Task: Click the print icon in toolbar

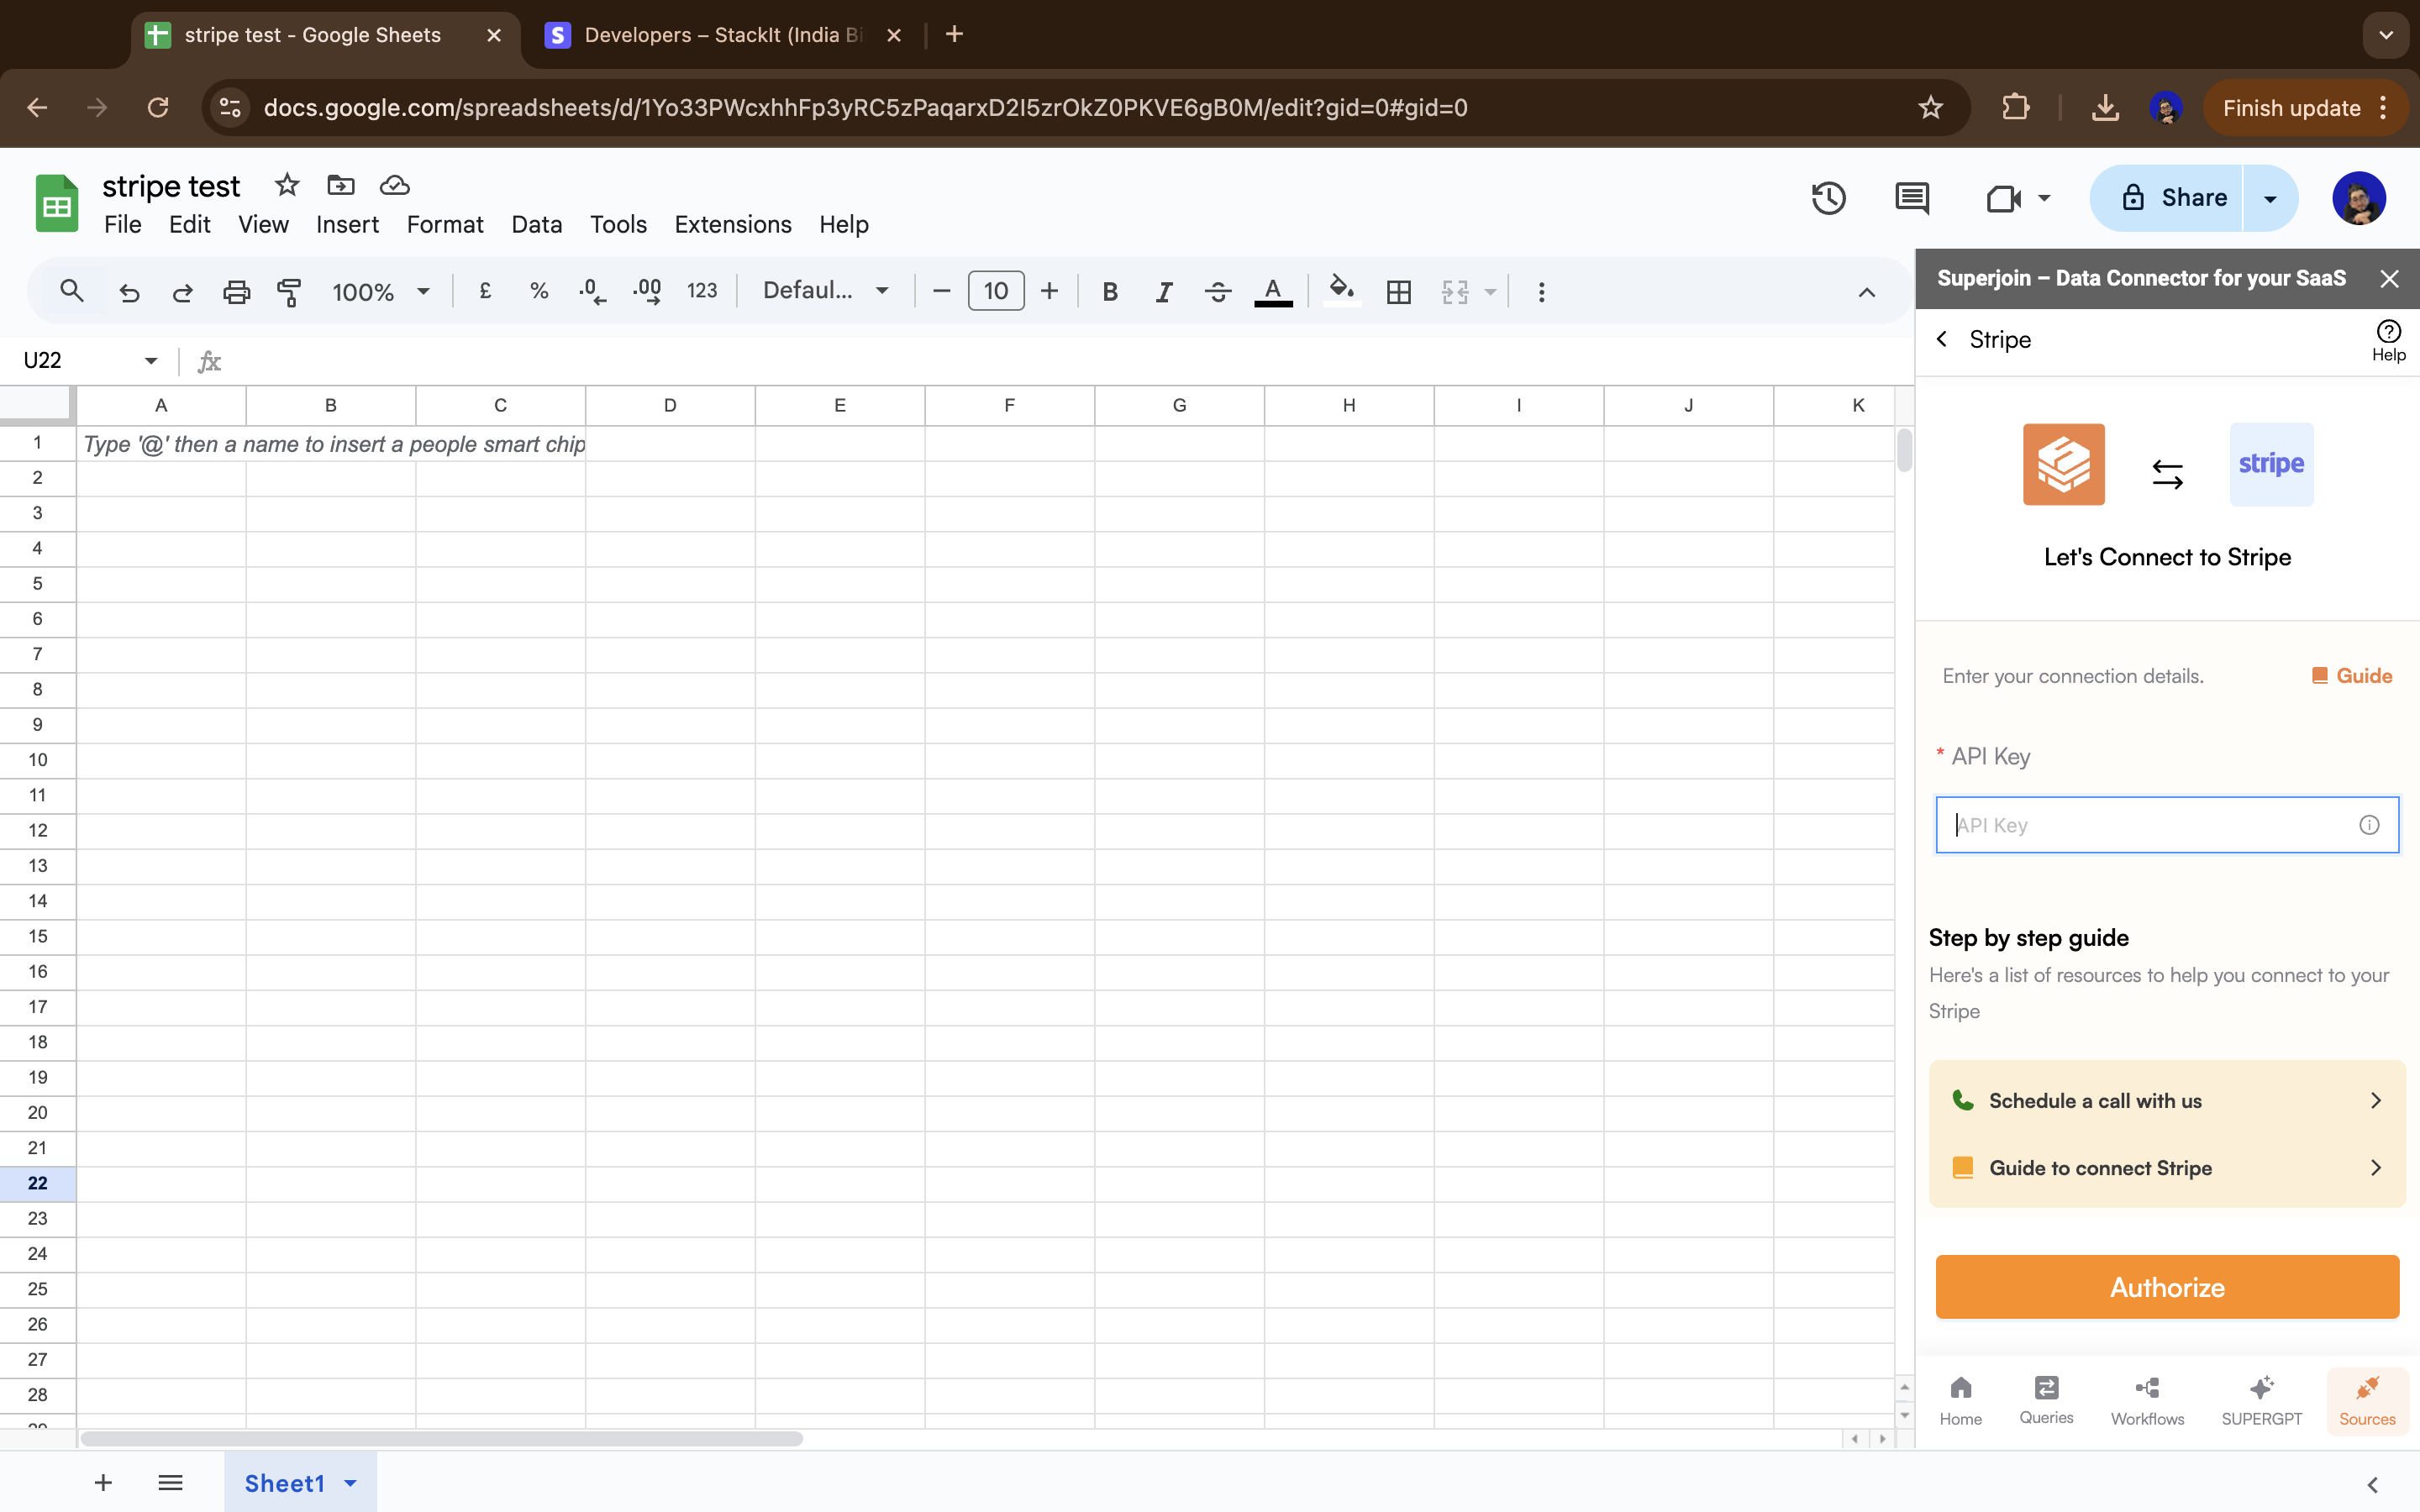Action: click(x=236, y=292)
